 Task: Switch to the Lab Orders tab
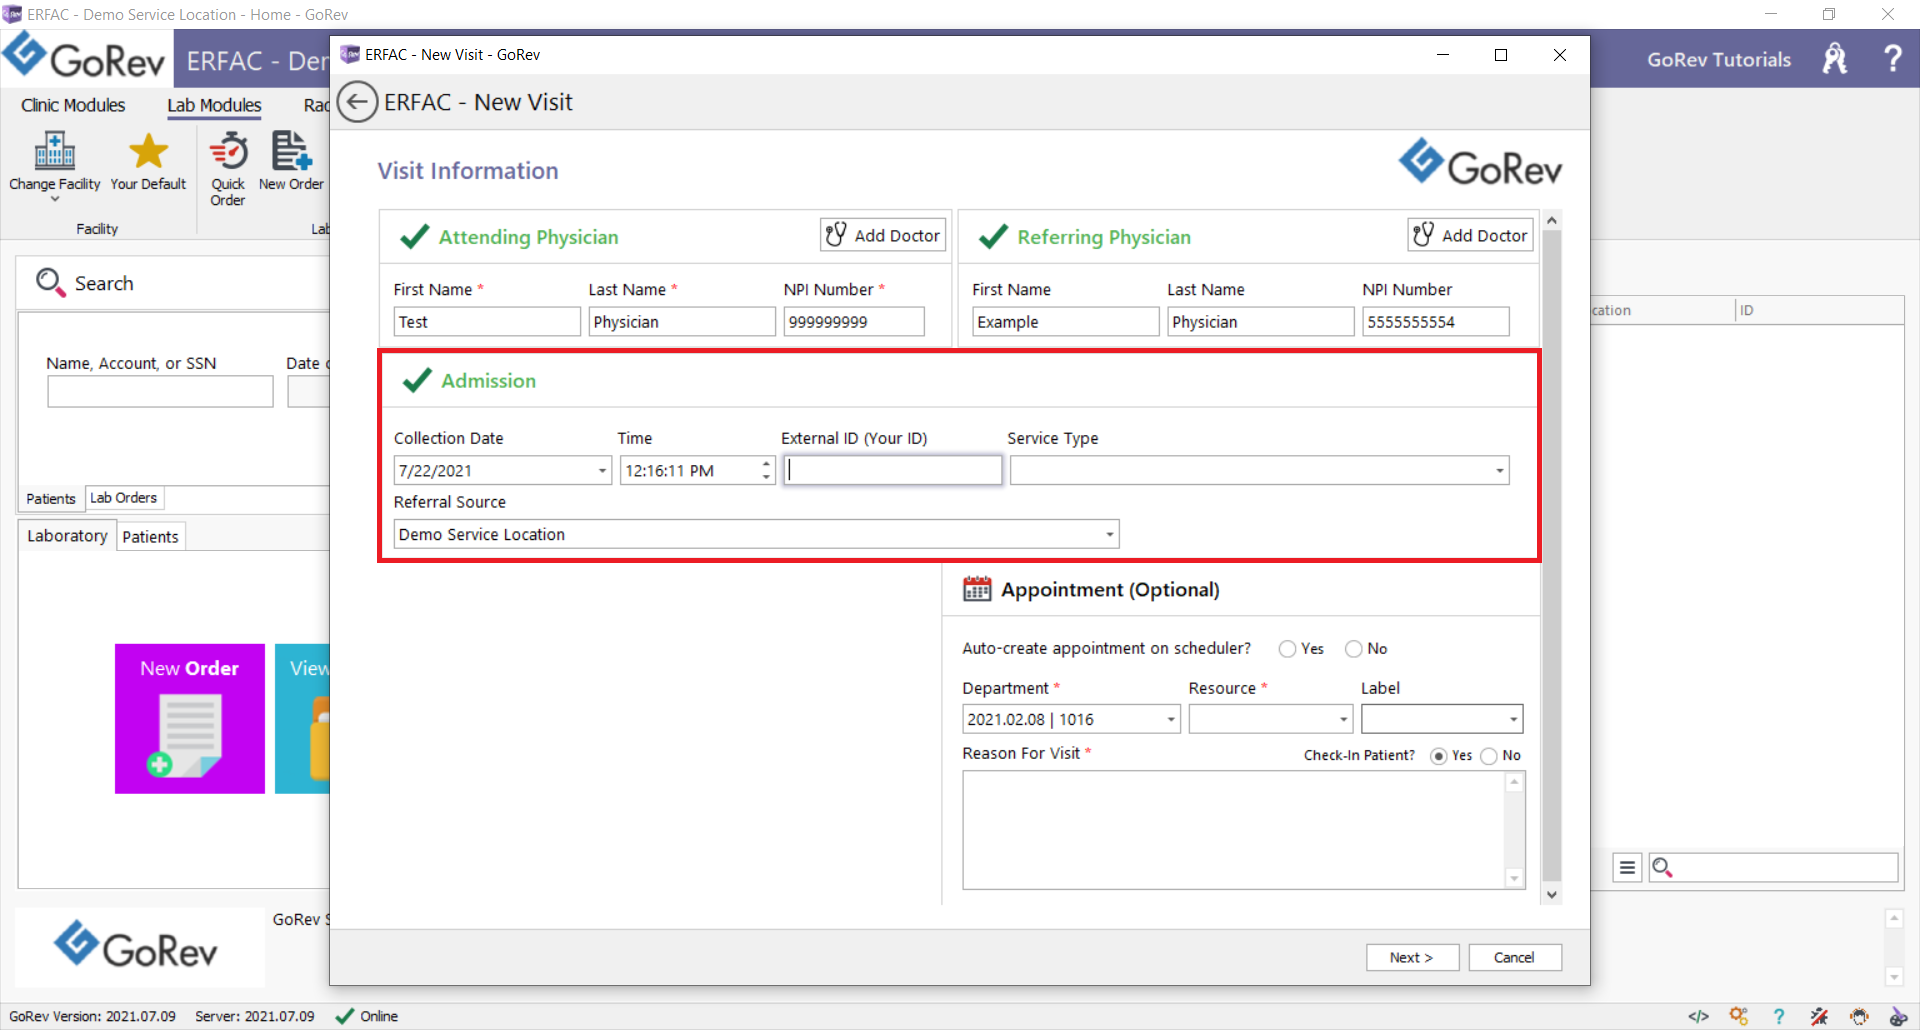pyautogui.click(x=124, y=497)
